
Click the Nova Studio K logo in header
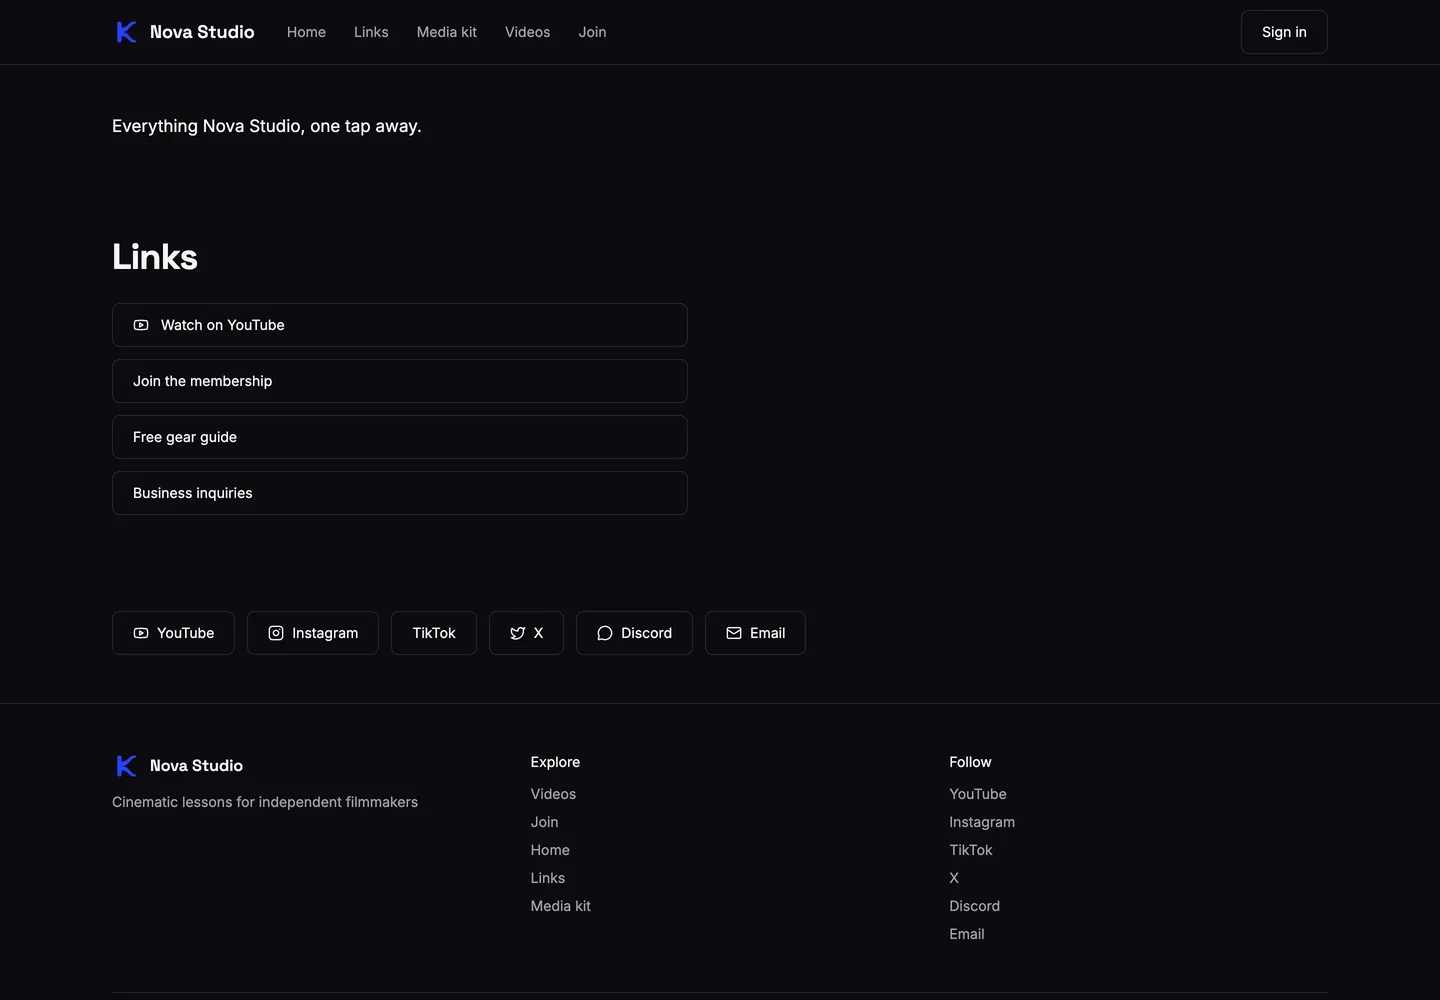(126, 32)
